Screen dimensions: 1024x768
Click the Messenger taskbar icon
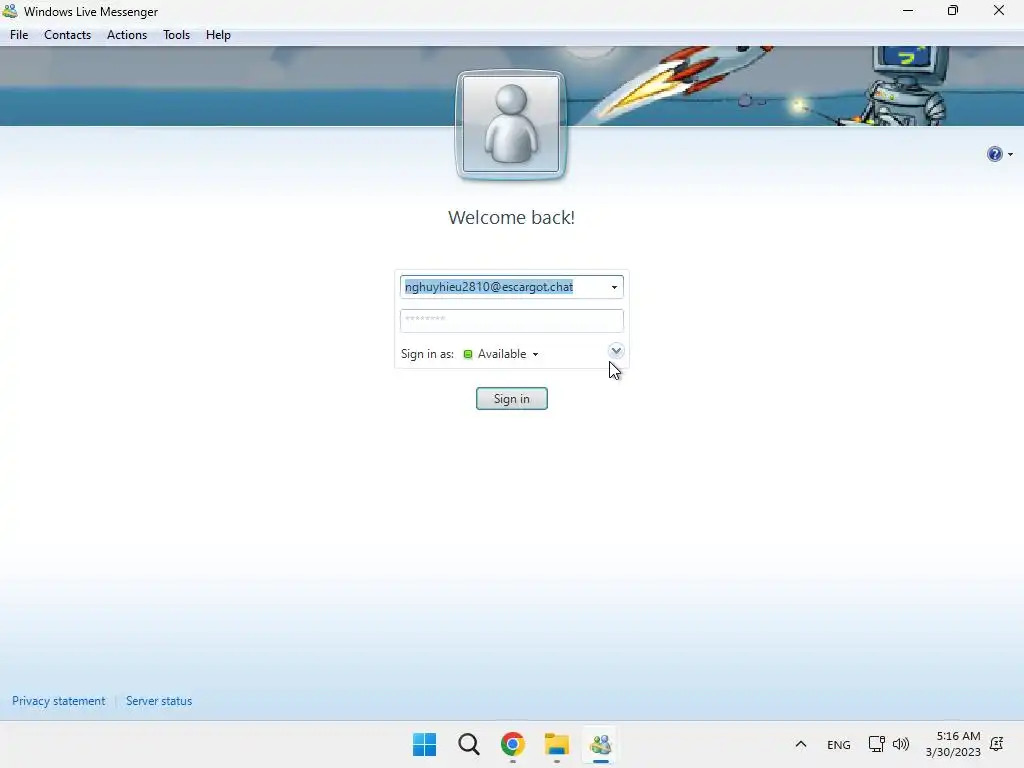601,744
